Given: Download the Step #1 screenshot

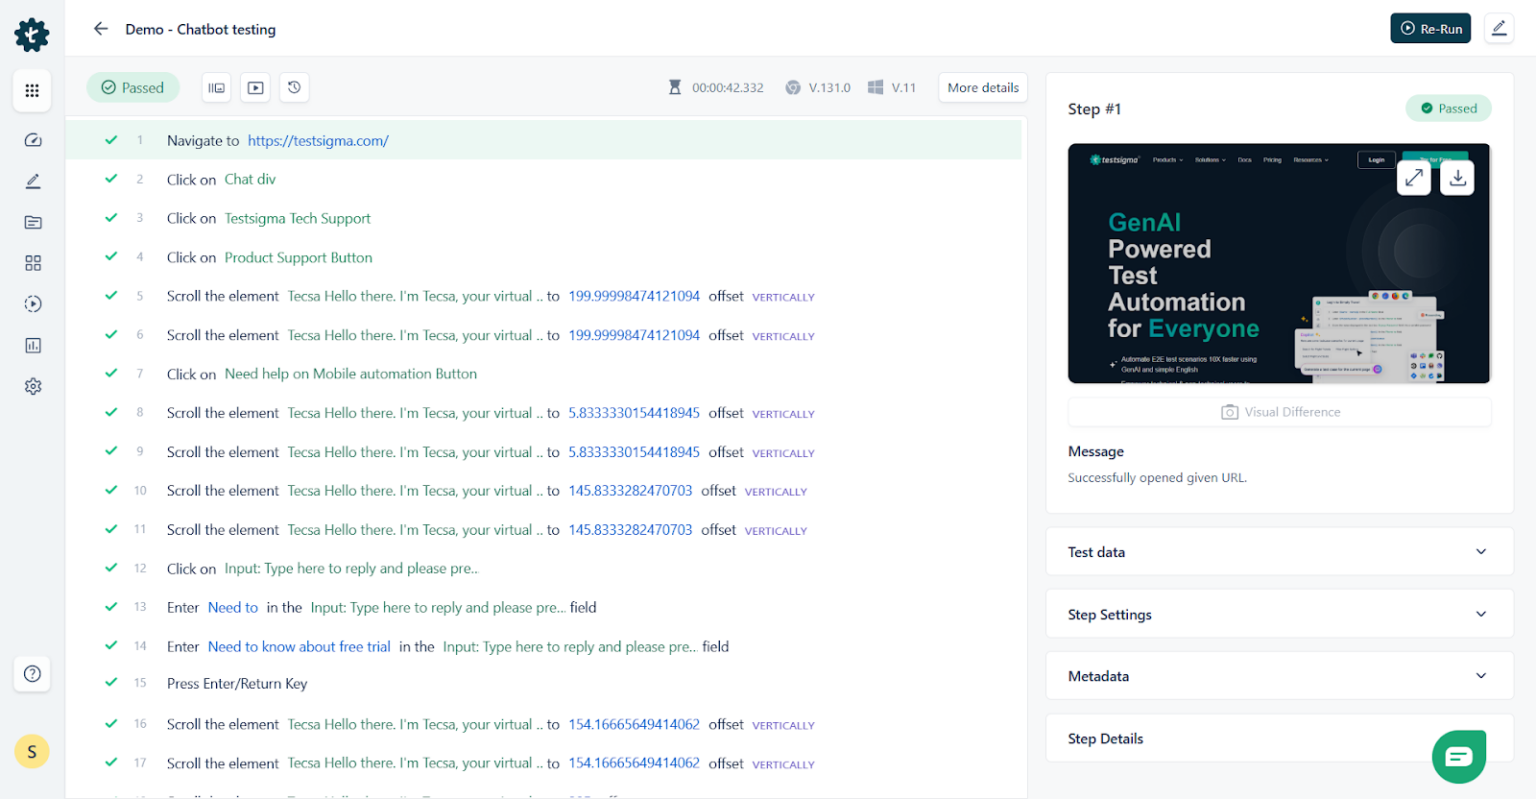Looking at the screenshot, I should click(x=1457, y=177).
